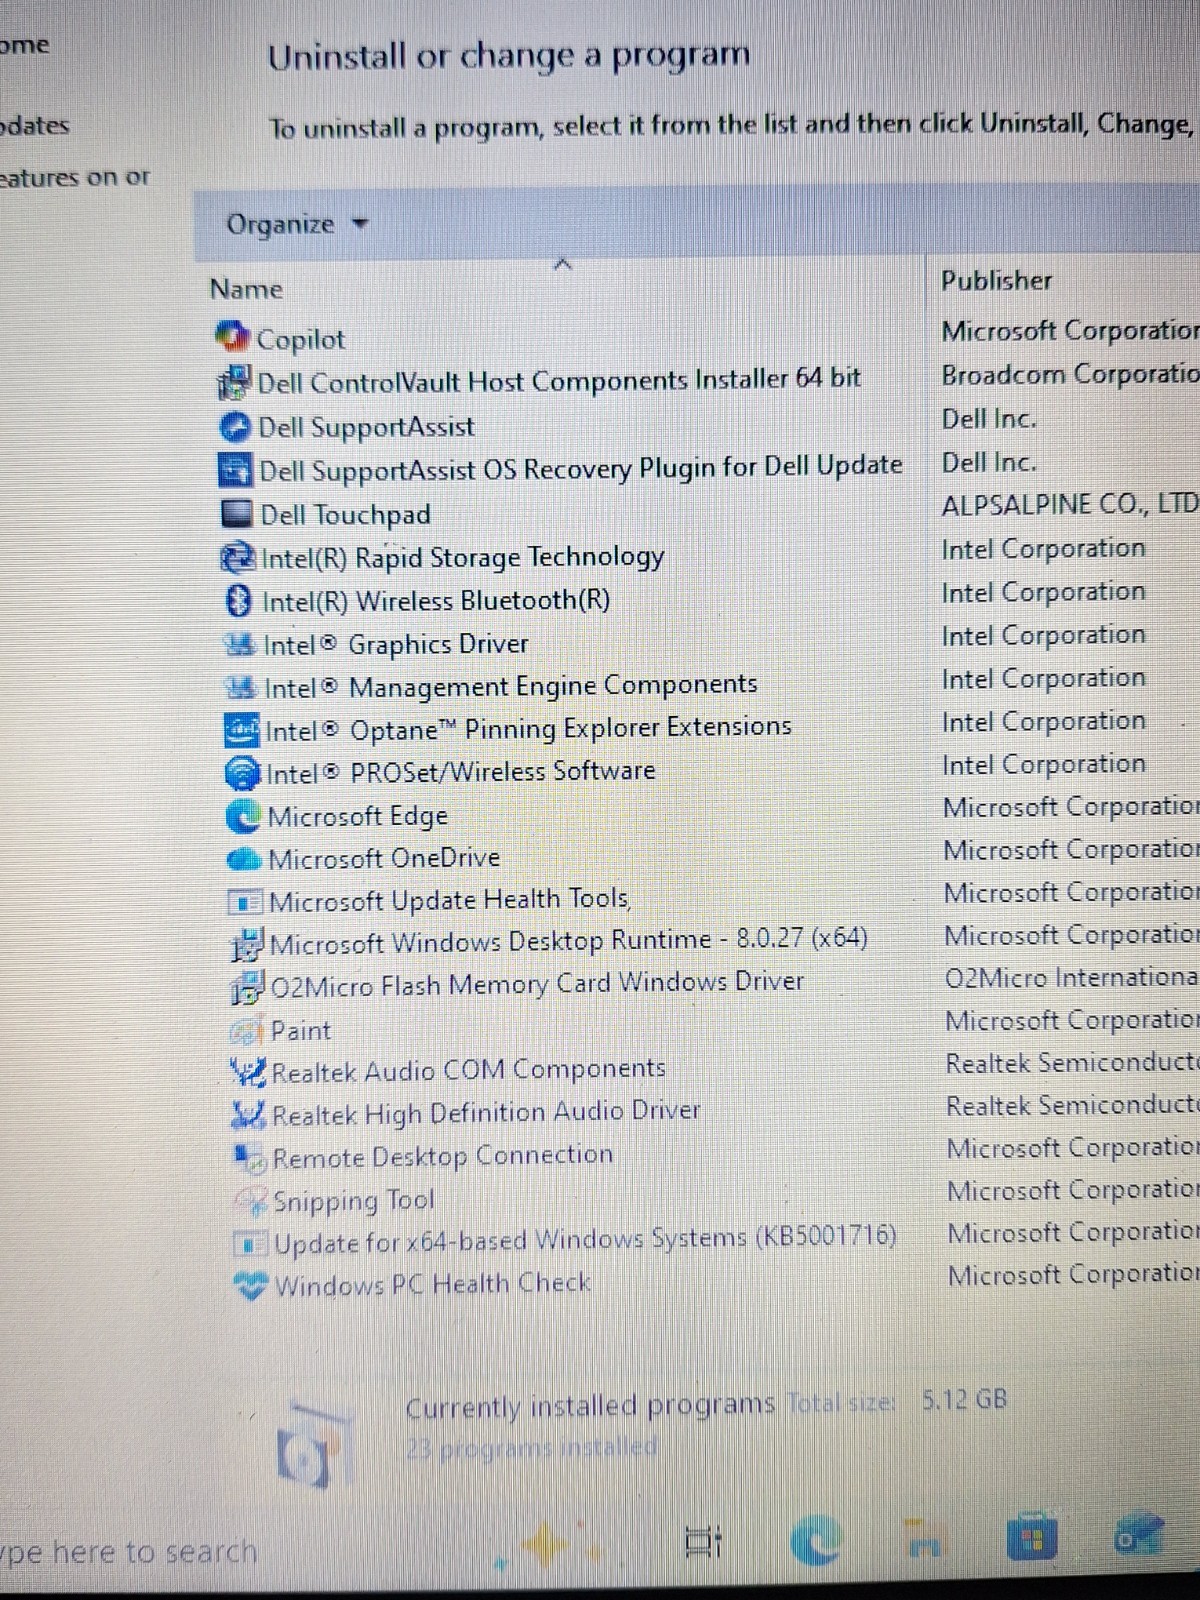Click the KB5001716 update icon
This screenshot has width=1200, height=1600.
(x=252, y=1244)
